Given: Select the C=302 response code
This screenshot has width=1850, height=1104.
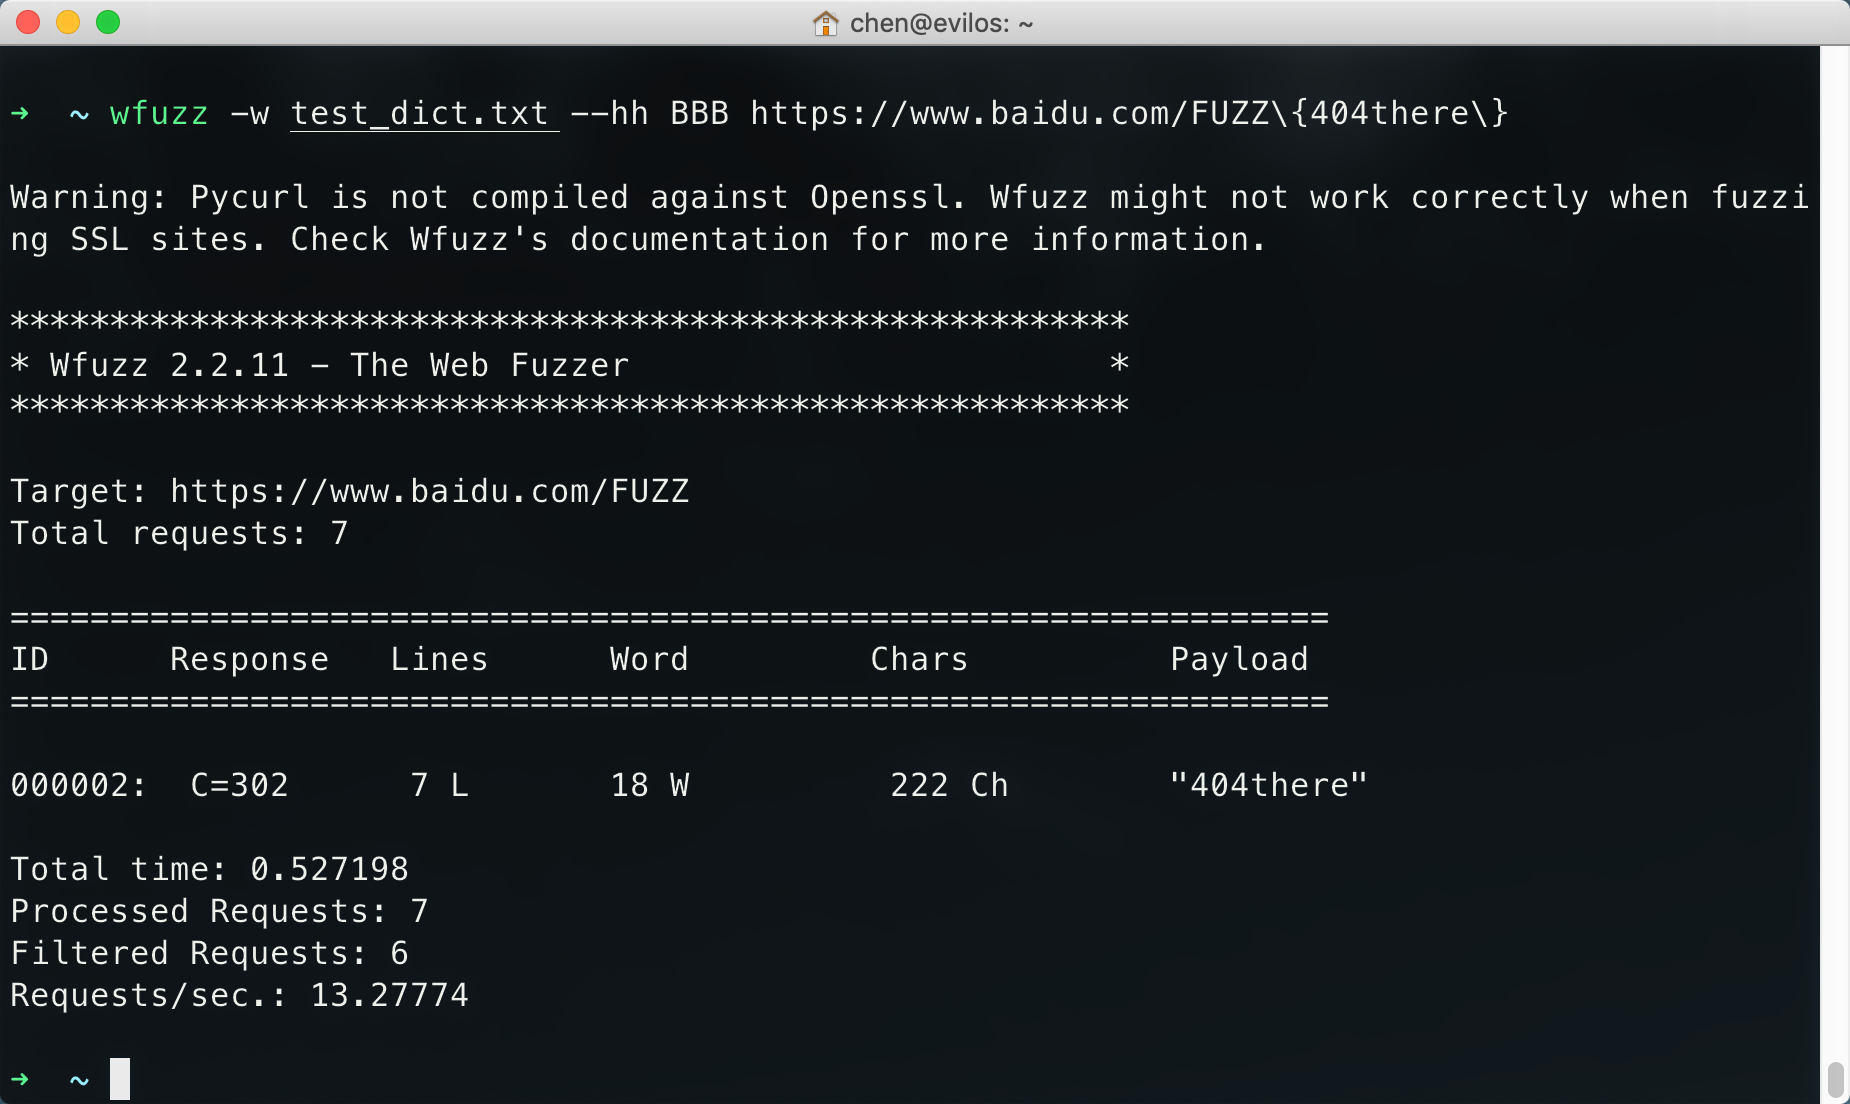Looking at the screenshot, I should click(x=238, y=785).
